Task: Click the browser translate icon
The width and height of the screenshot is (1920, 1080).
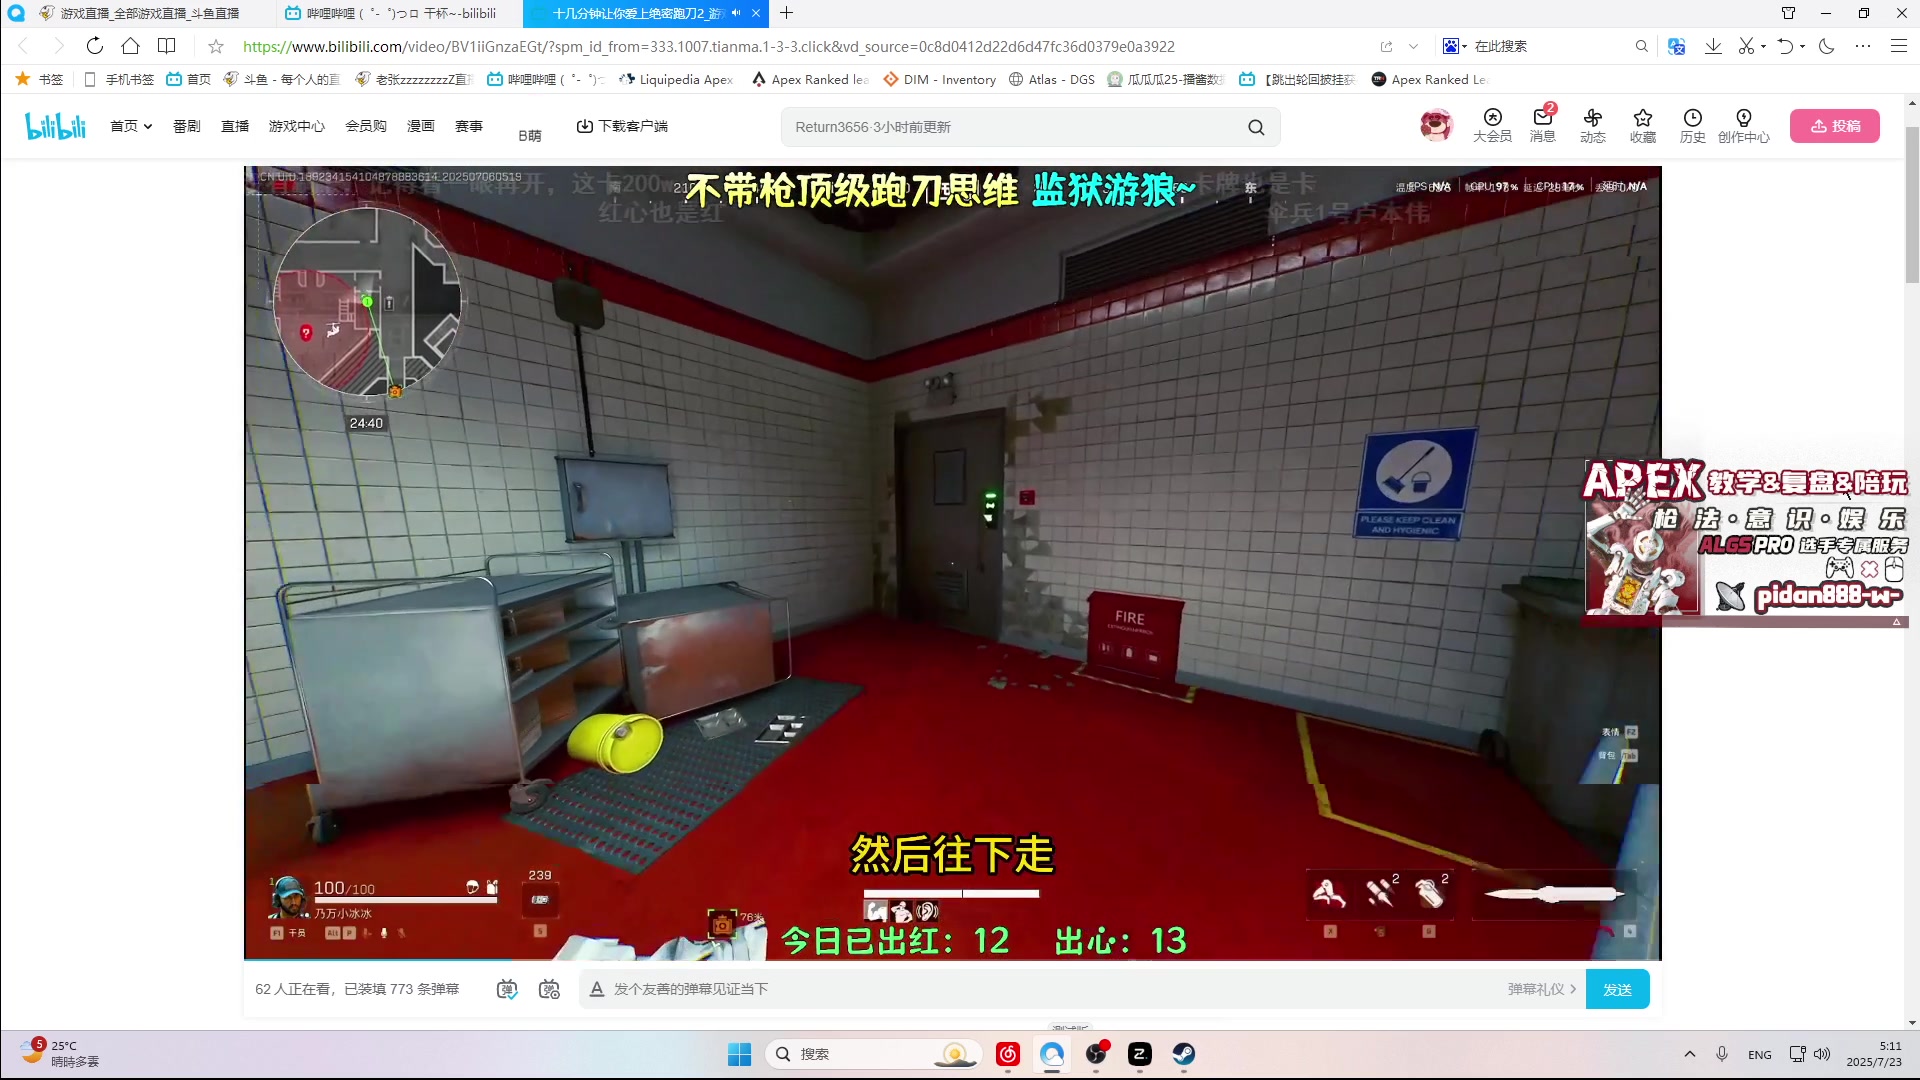Action: [x=1677, y=46]
